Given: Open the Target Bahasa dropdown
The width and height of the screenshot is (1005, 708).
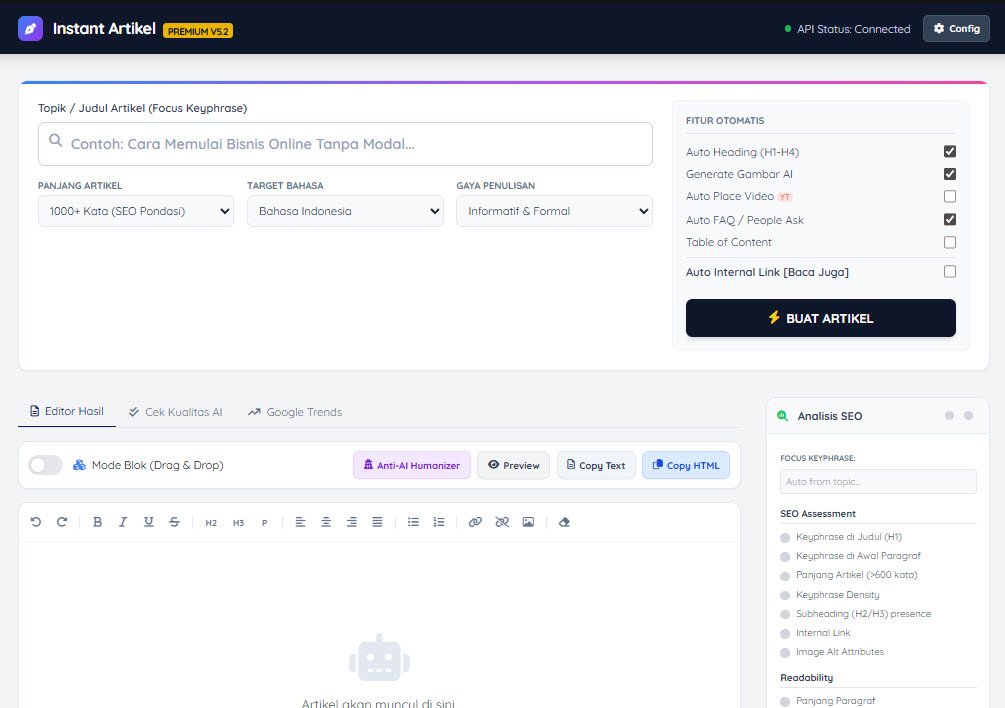Looking at the screenshot, I should click(345, 211).
